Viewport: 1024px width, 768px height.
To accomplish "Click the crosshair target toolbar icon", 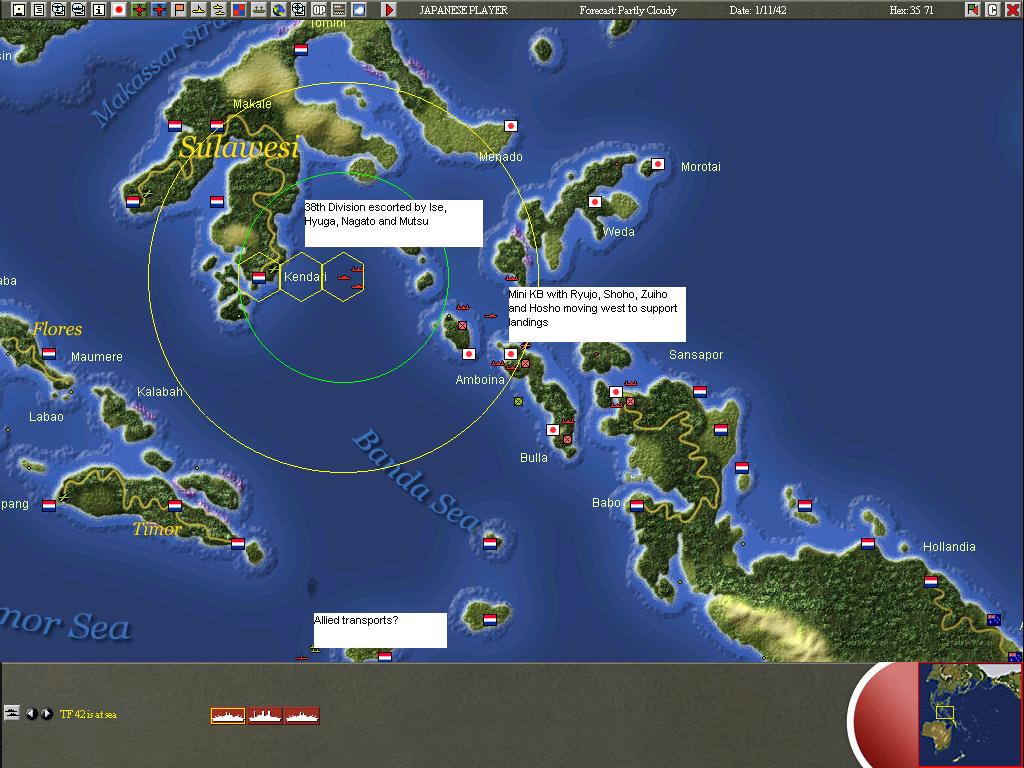I will tap(298, 9).
